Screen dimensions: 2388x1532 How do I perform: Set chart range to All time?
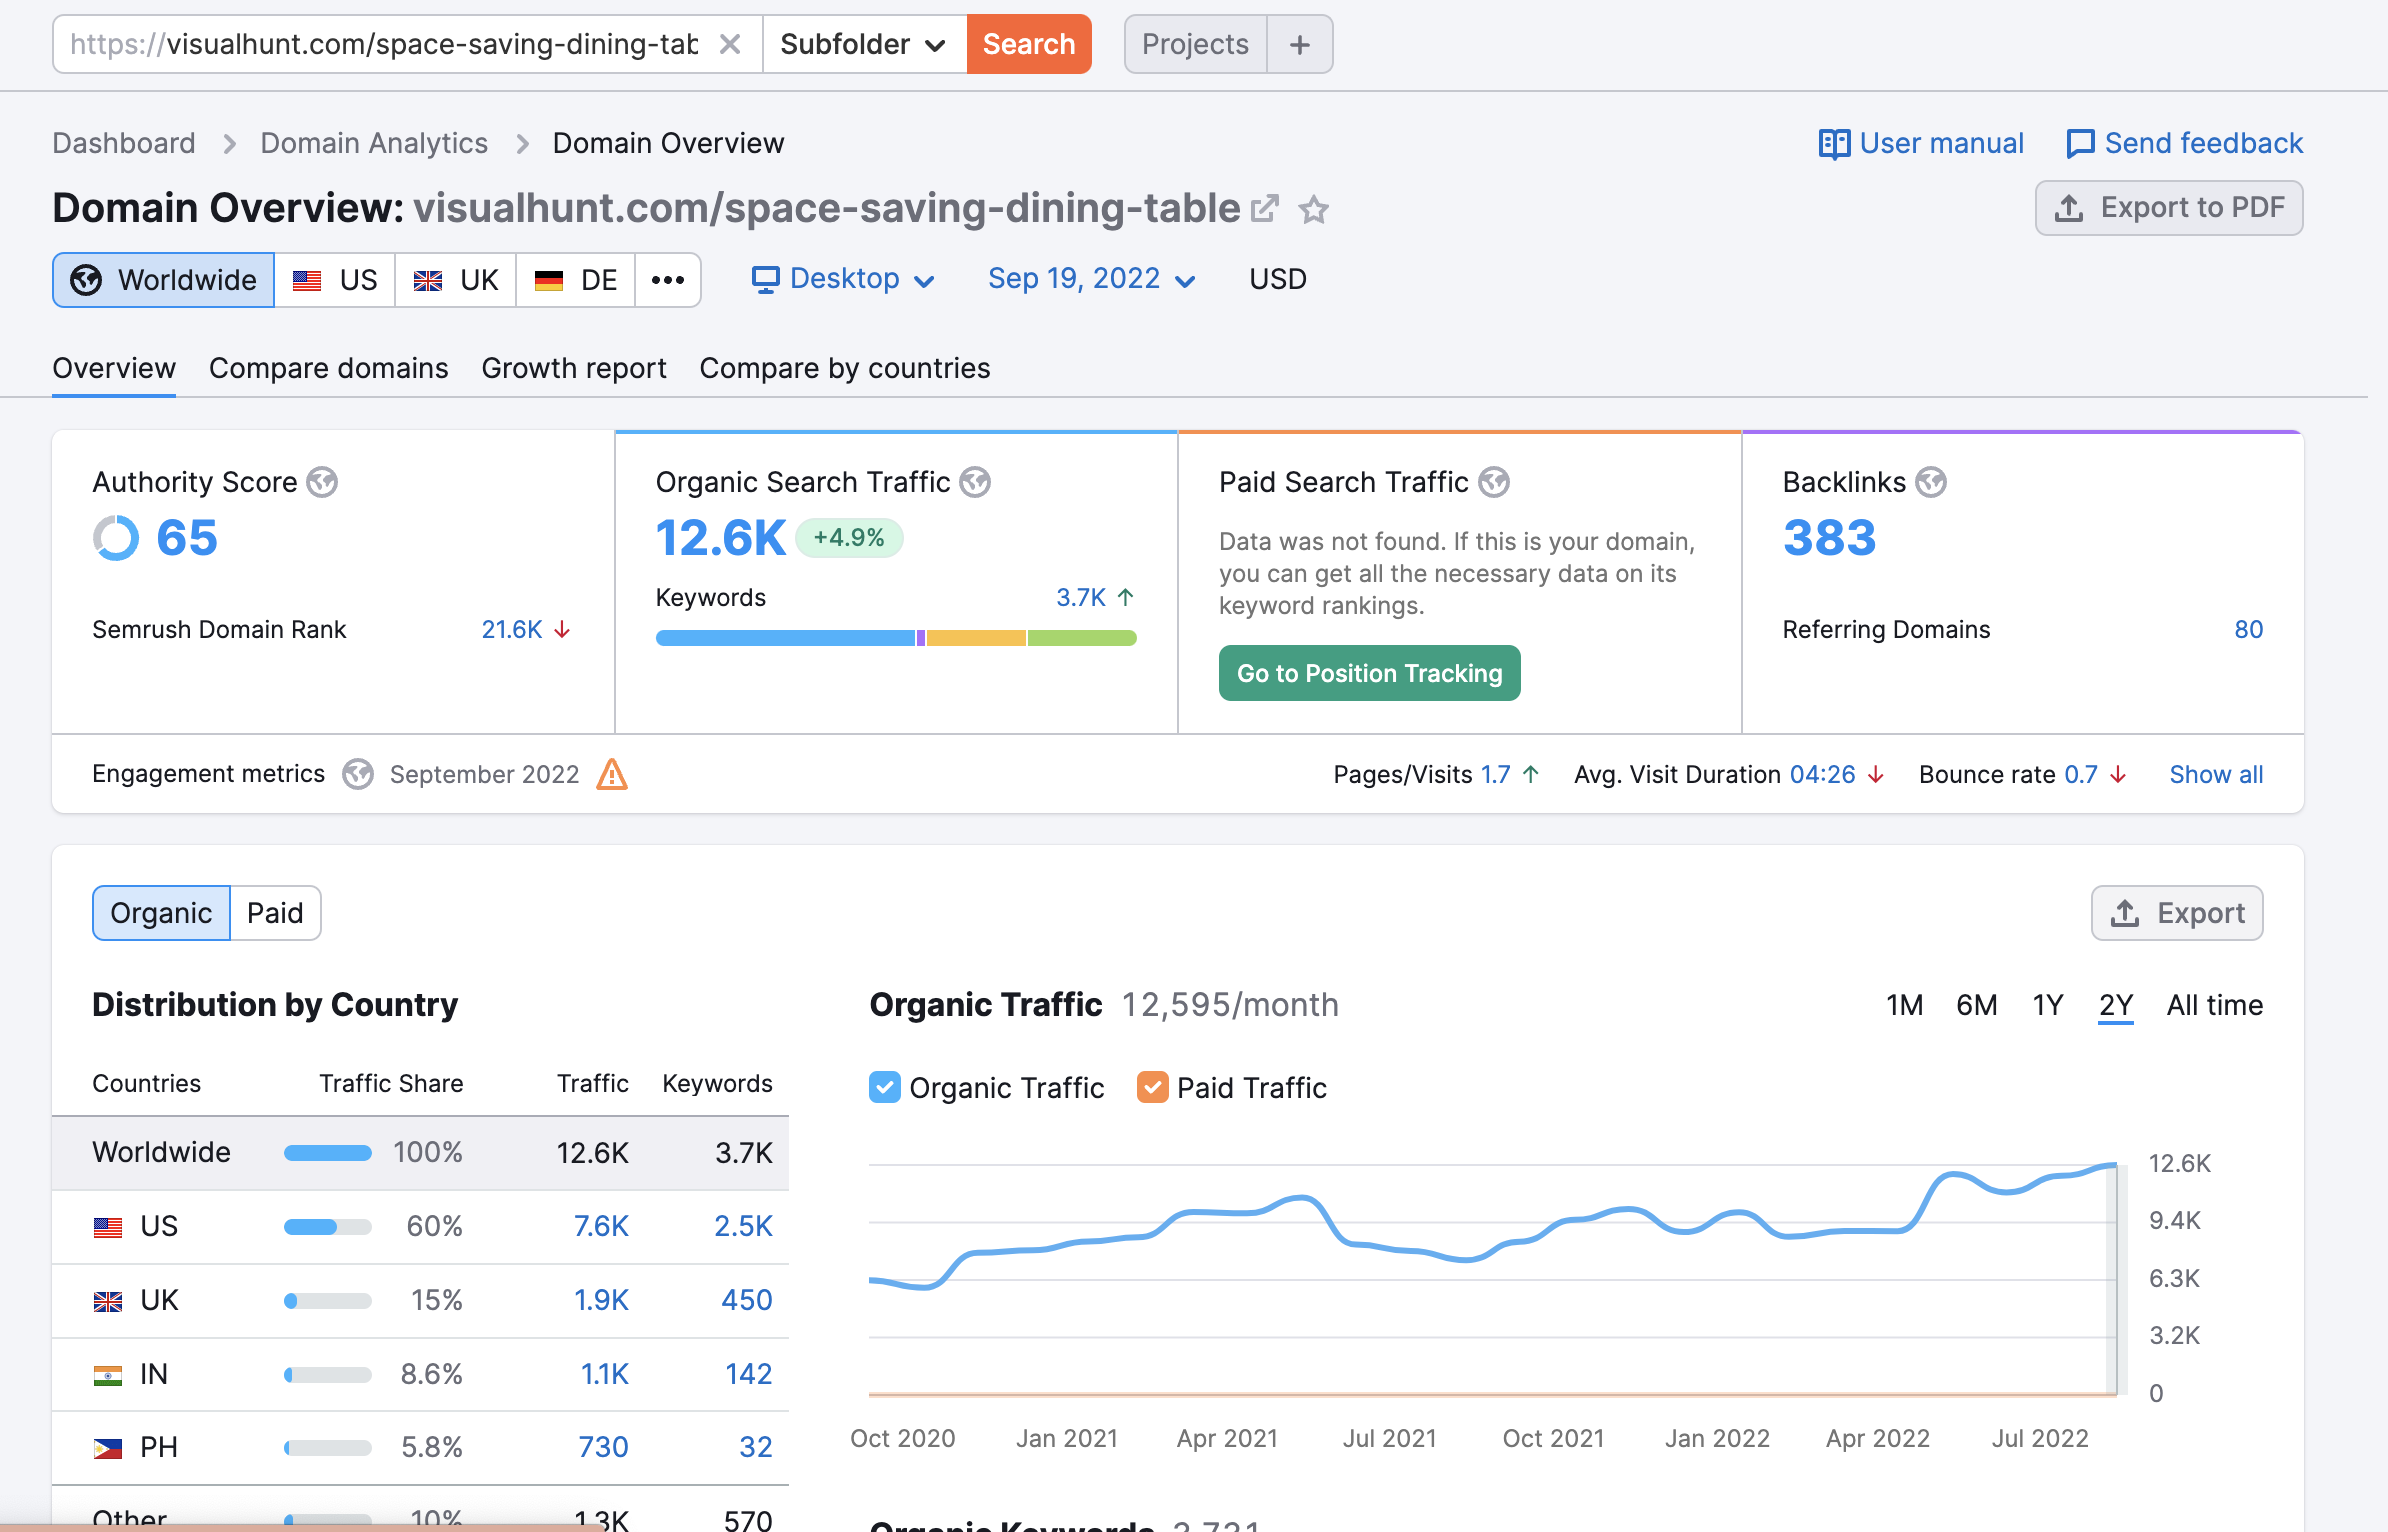coord(2214,1005)
